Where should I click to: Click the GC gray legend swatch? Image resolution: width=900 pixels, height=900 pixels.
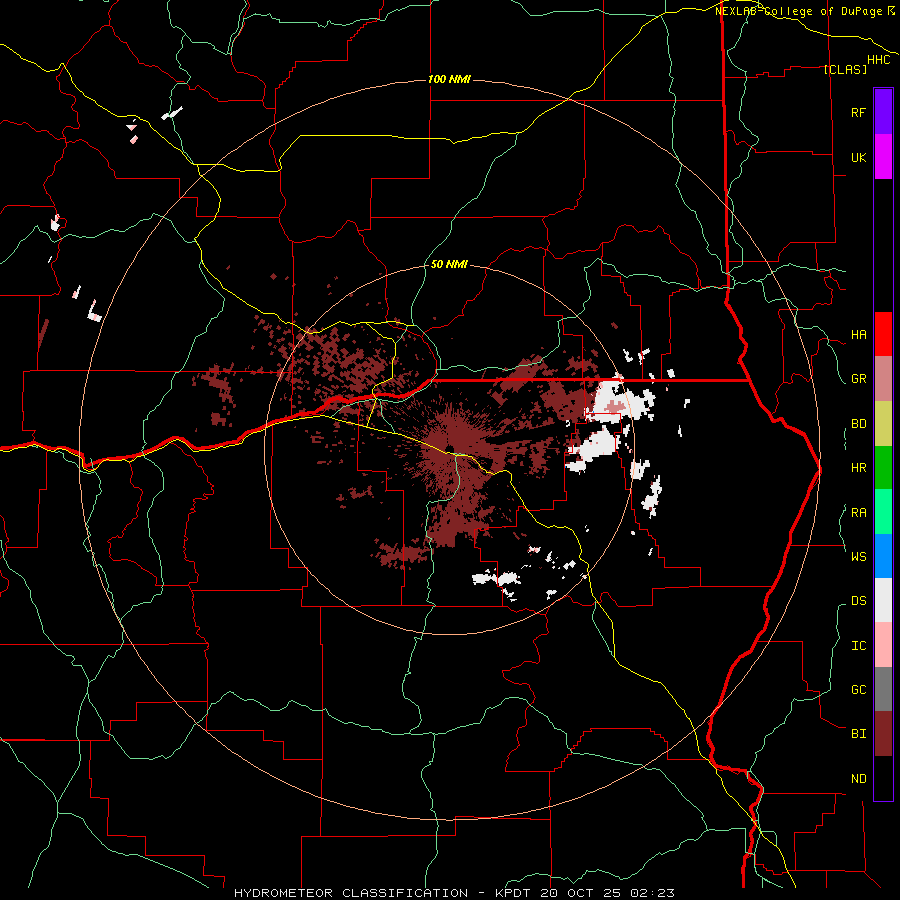coord(883,689)
